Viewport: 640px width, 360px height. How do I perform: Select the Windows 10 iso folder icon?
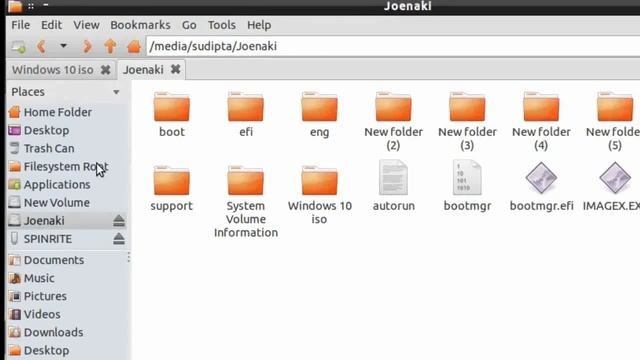[x=320, y=180]
